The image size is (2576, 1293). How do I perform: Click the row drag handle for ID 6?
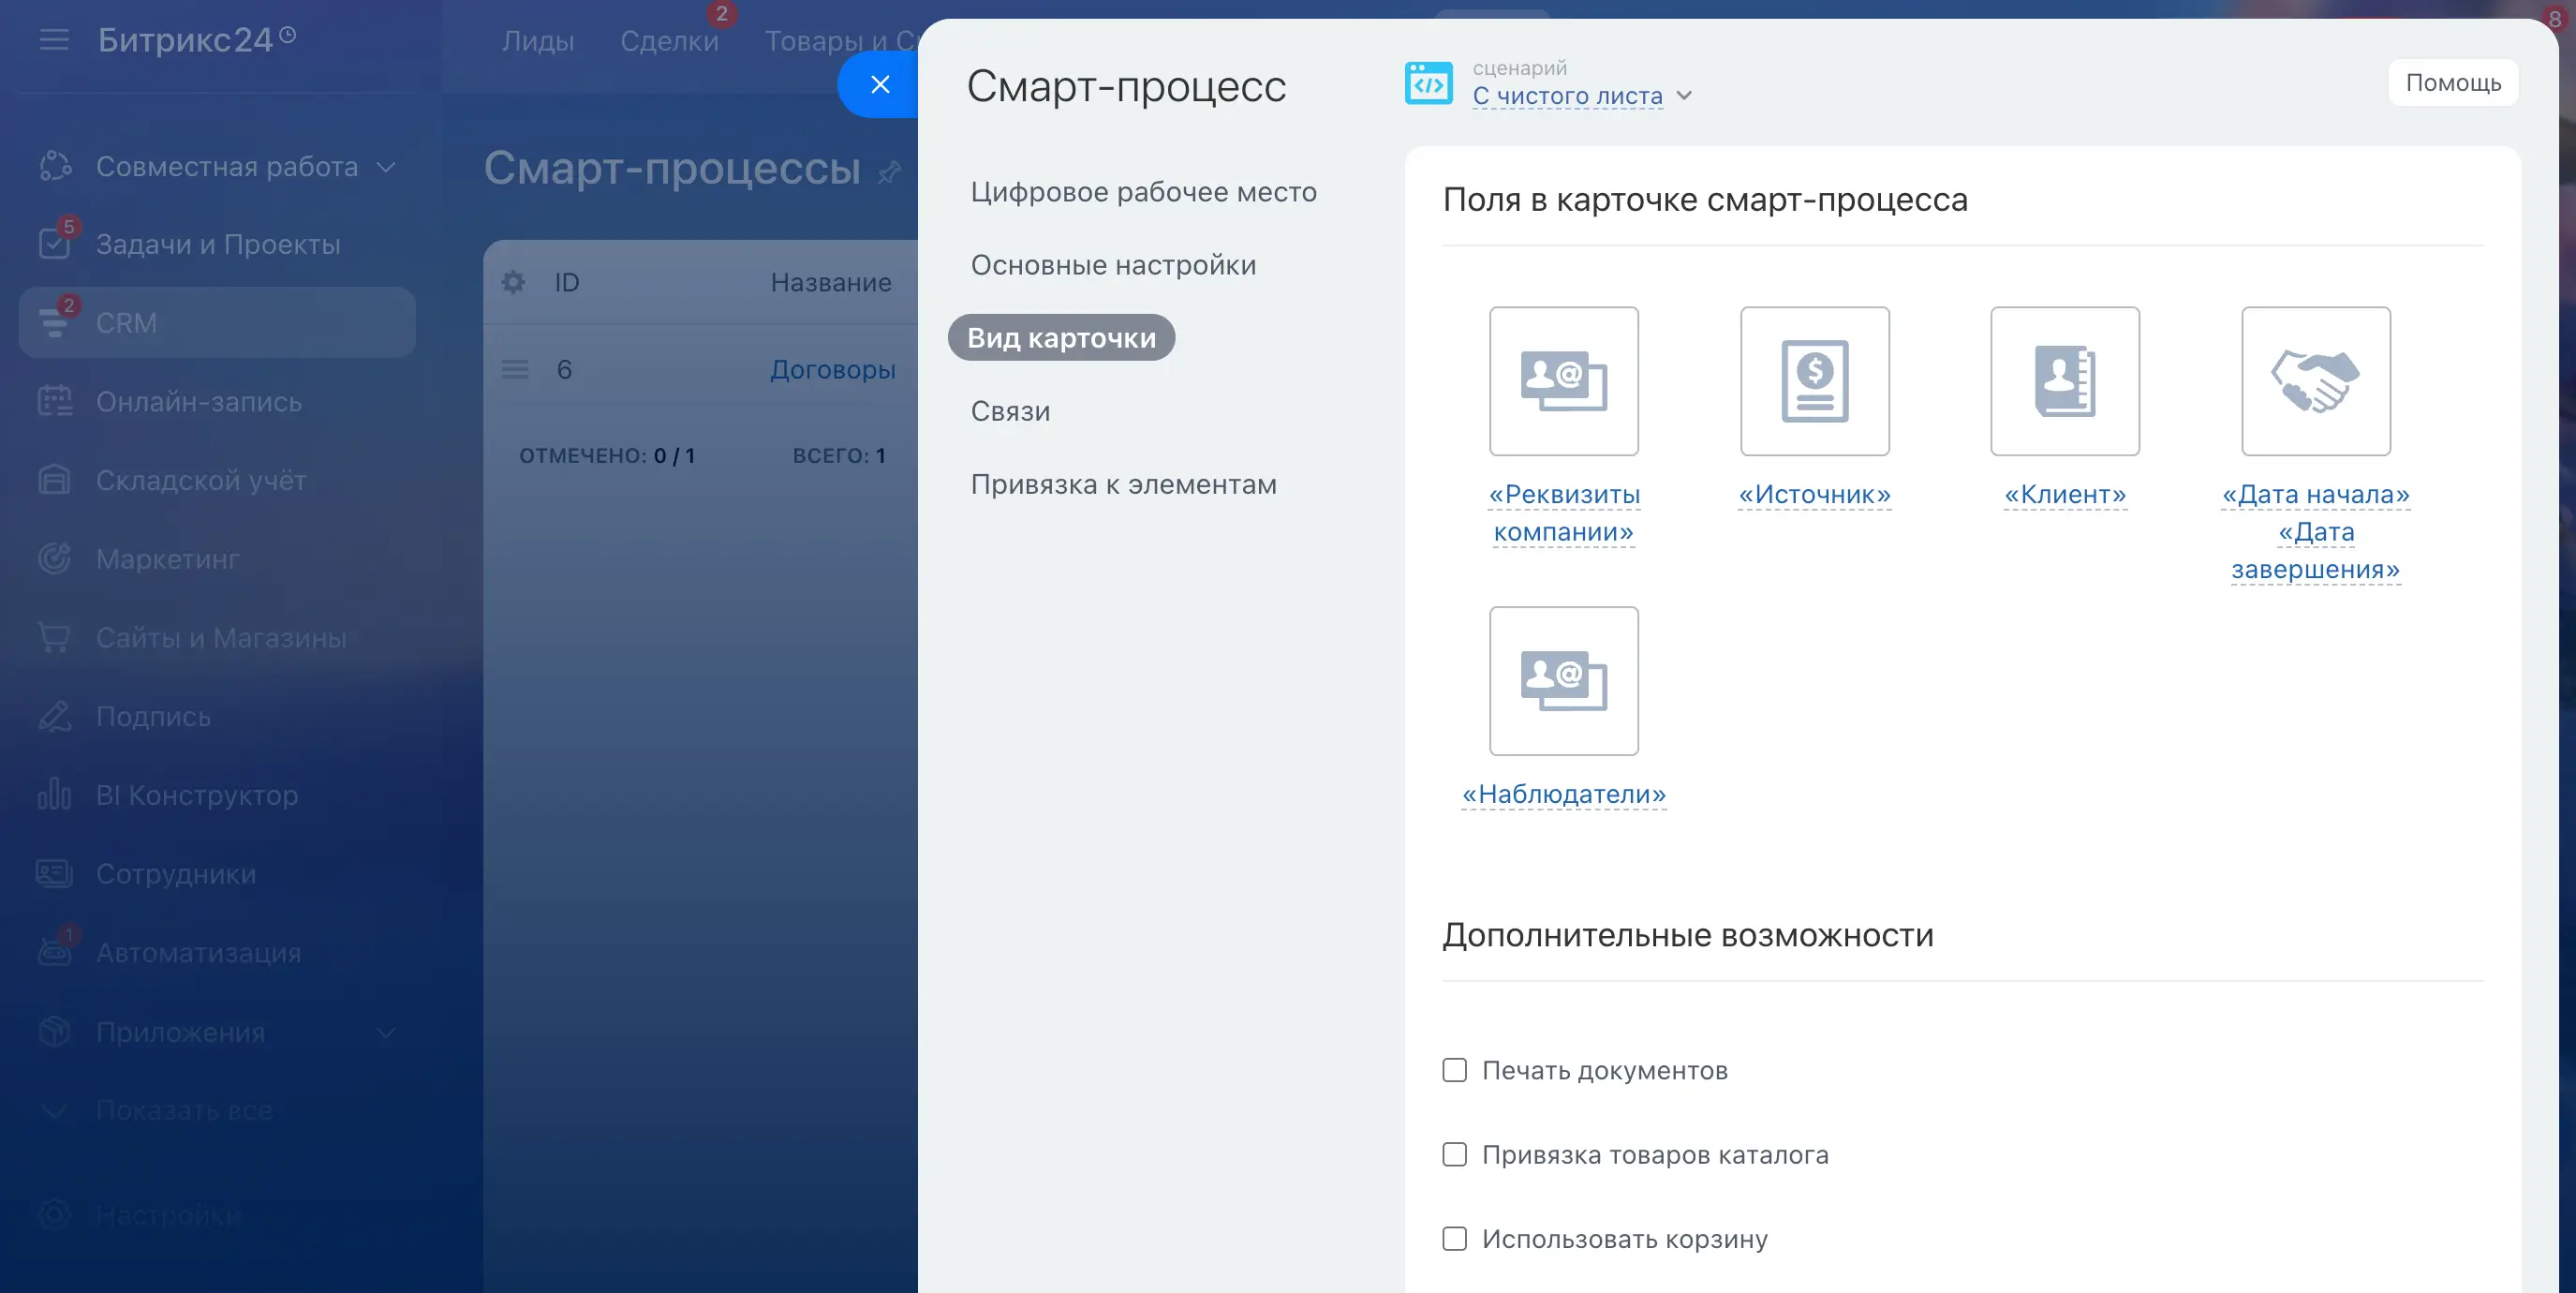click(x=515, y=369)
